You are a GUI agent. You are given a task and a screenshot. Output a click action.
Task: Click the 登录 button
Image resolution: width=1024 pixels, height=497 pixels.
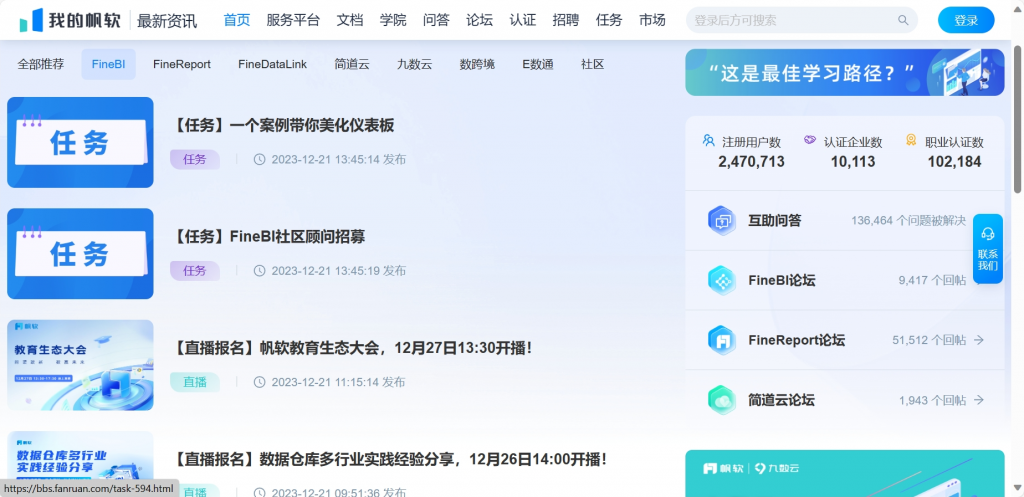click(966, 20)
